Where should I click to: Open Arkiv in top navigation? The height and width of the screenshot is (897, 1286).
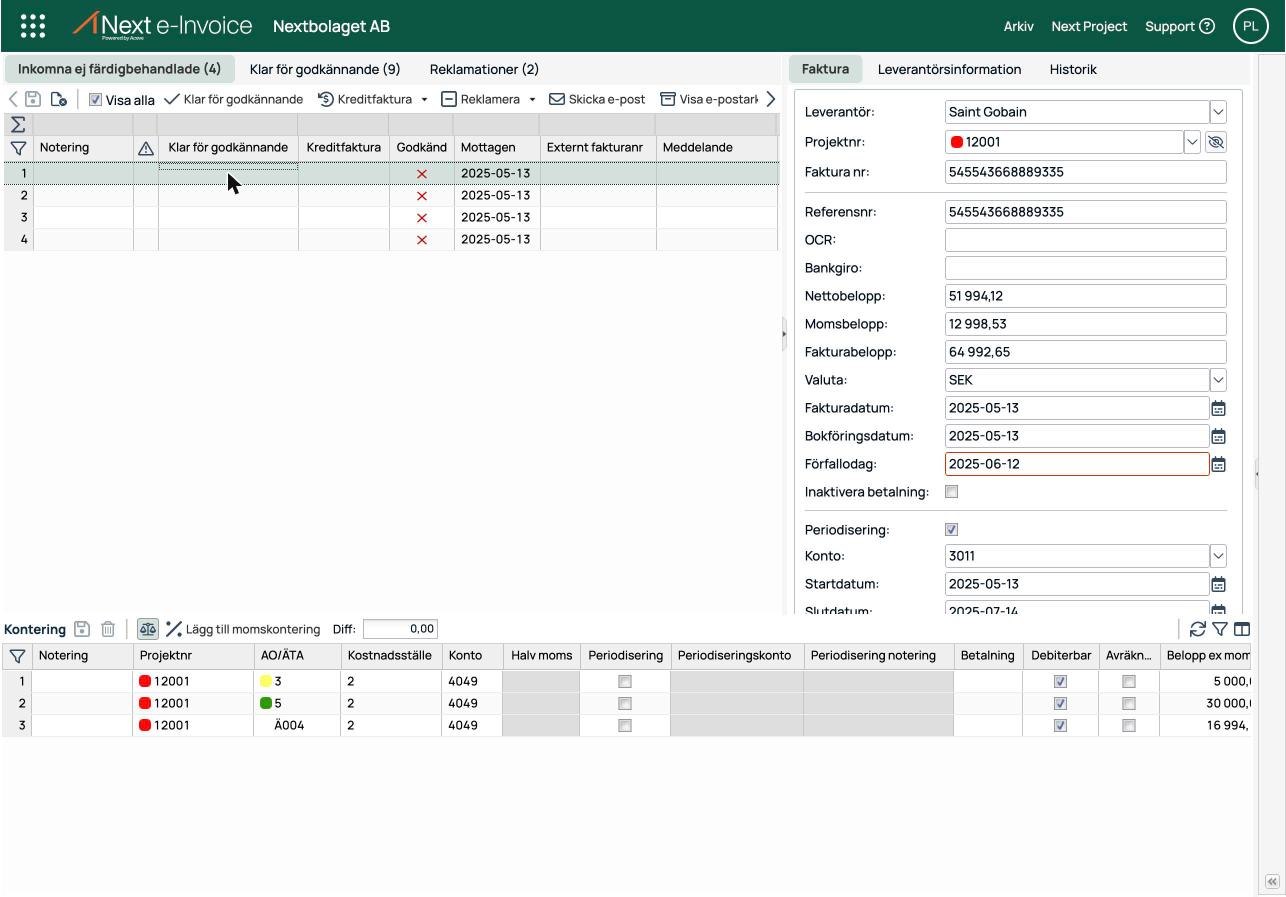coord(1018,26)
